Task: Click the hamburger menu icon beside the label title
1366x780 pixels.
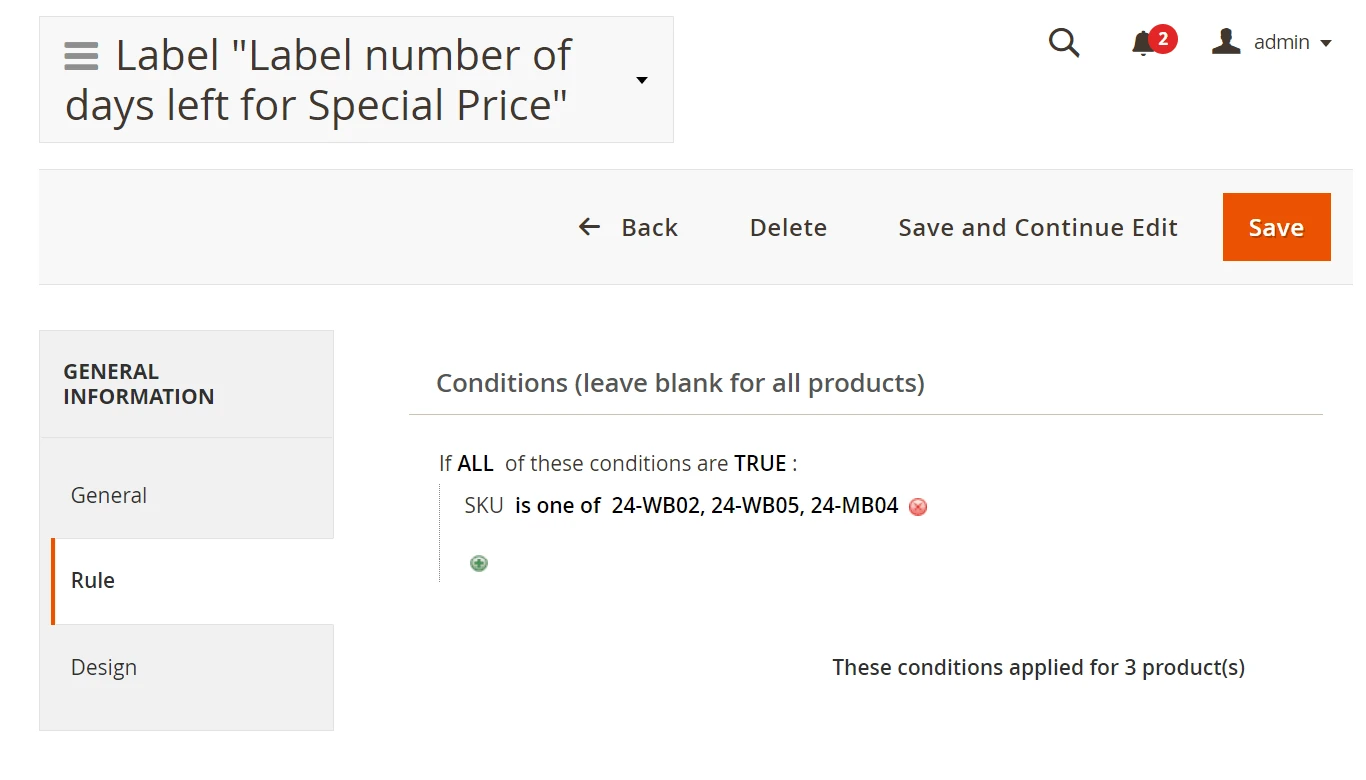Action: (81, 56)
